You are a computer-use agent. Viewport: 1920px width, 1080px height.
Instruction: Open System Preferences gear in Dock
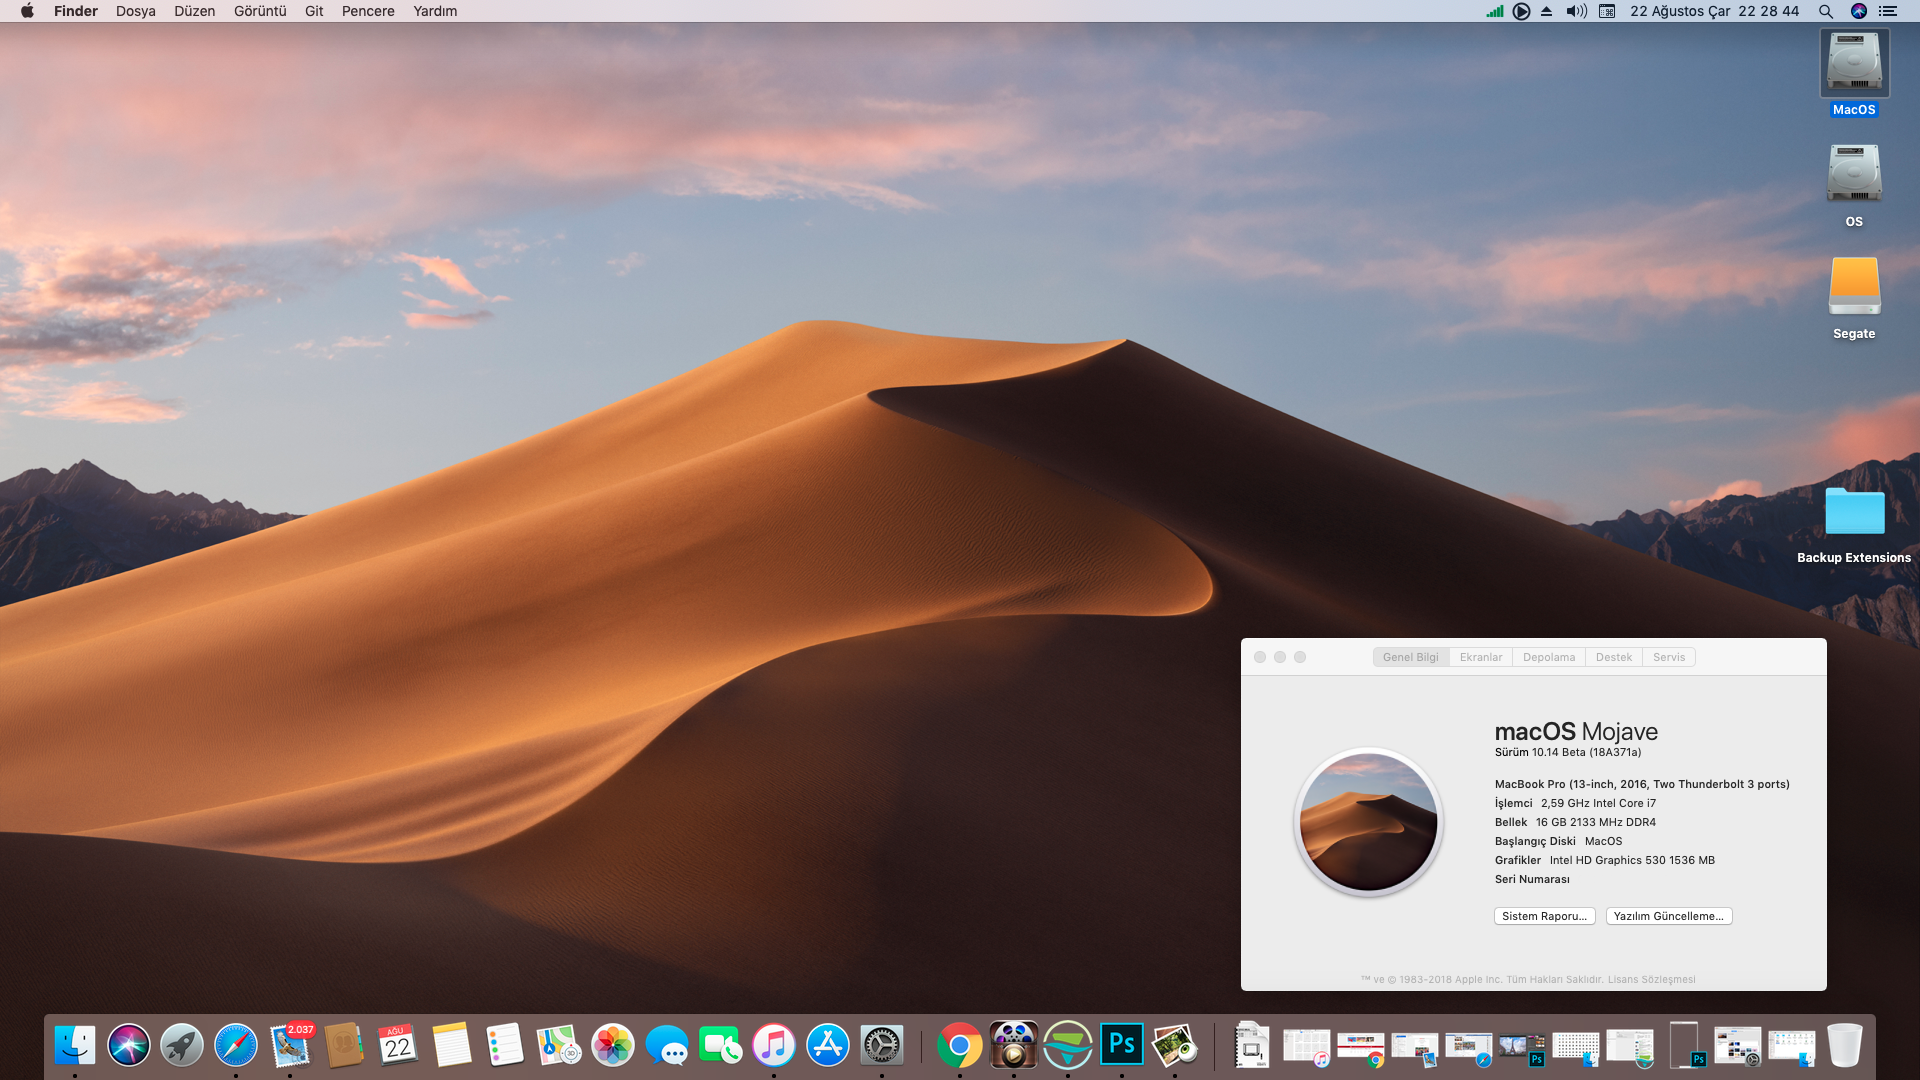[882, 1045]
